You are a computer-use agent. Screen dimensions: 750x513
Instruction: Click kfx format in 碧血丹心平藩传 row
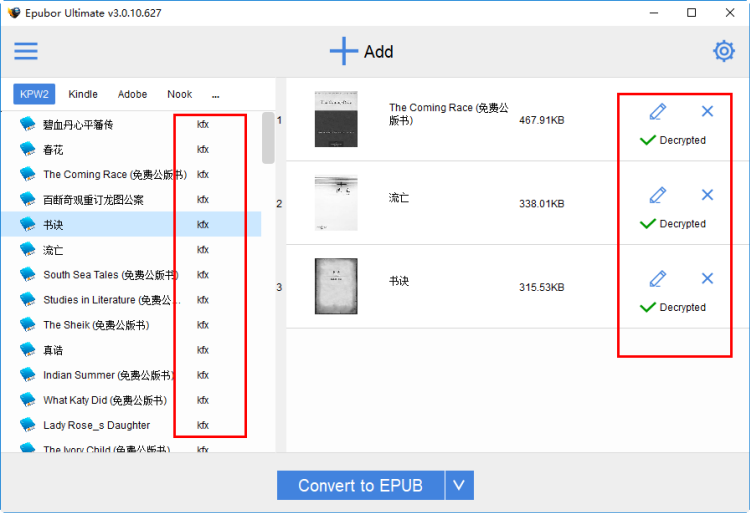click(203, 124)
